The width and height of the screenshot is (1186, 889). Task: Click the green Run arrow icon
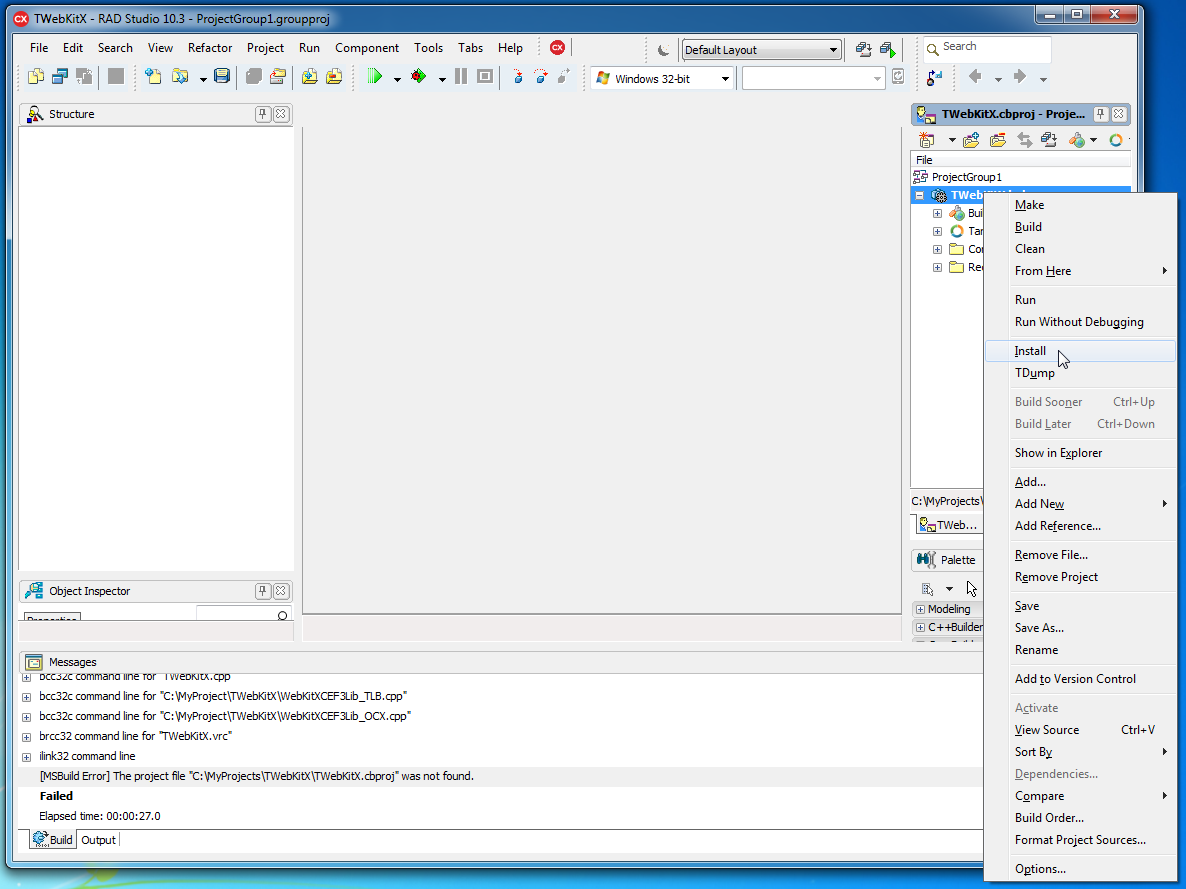tap(375, 76)
